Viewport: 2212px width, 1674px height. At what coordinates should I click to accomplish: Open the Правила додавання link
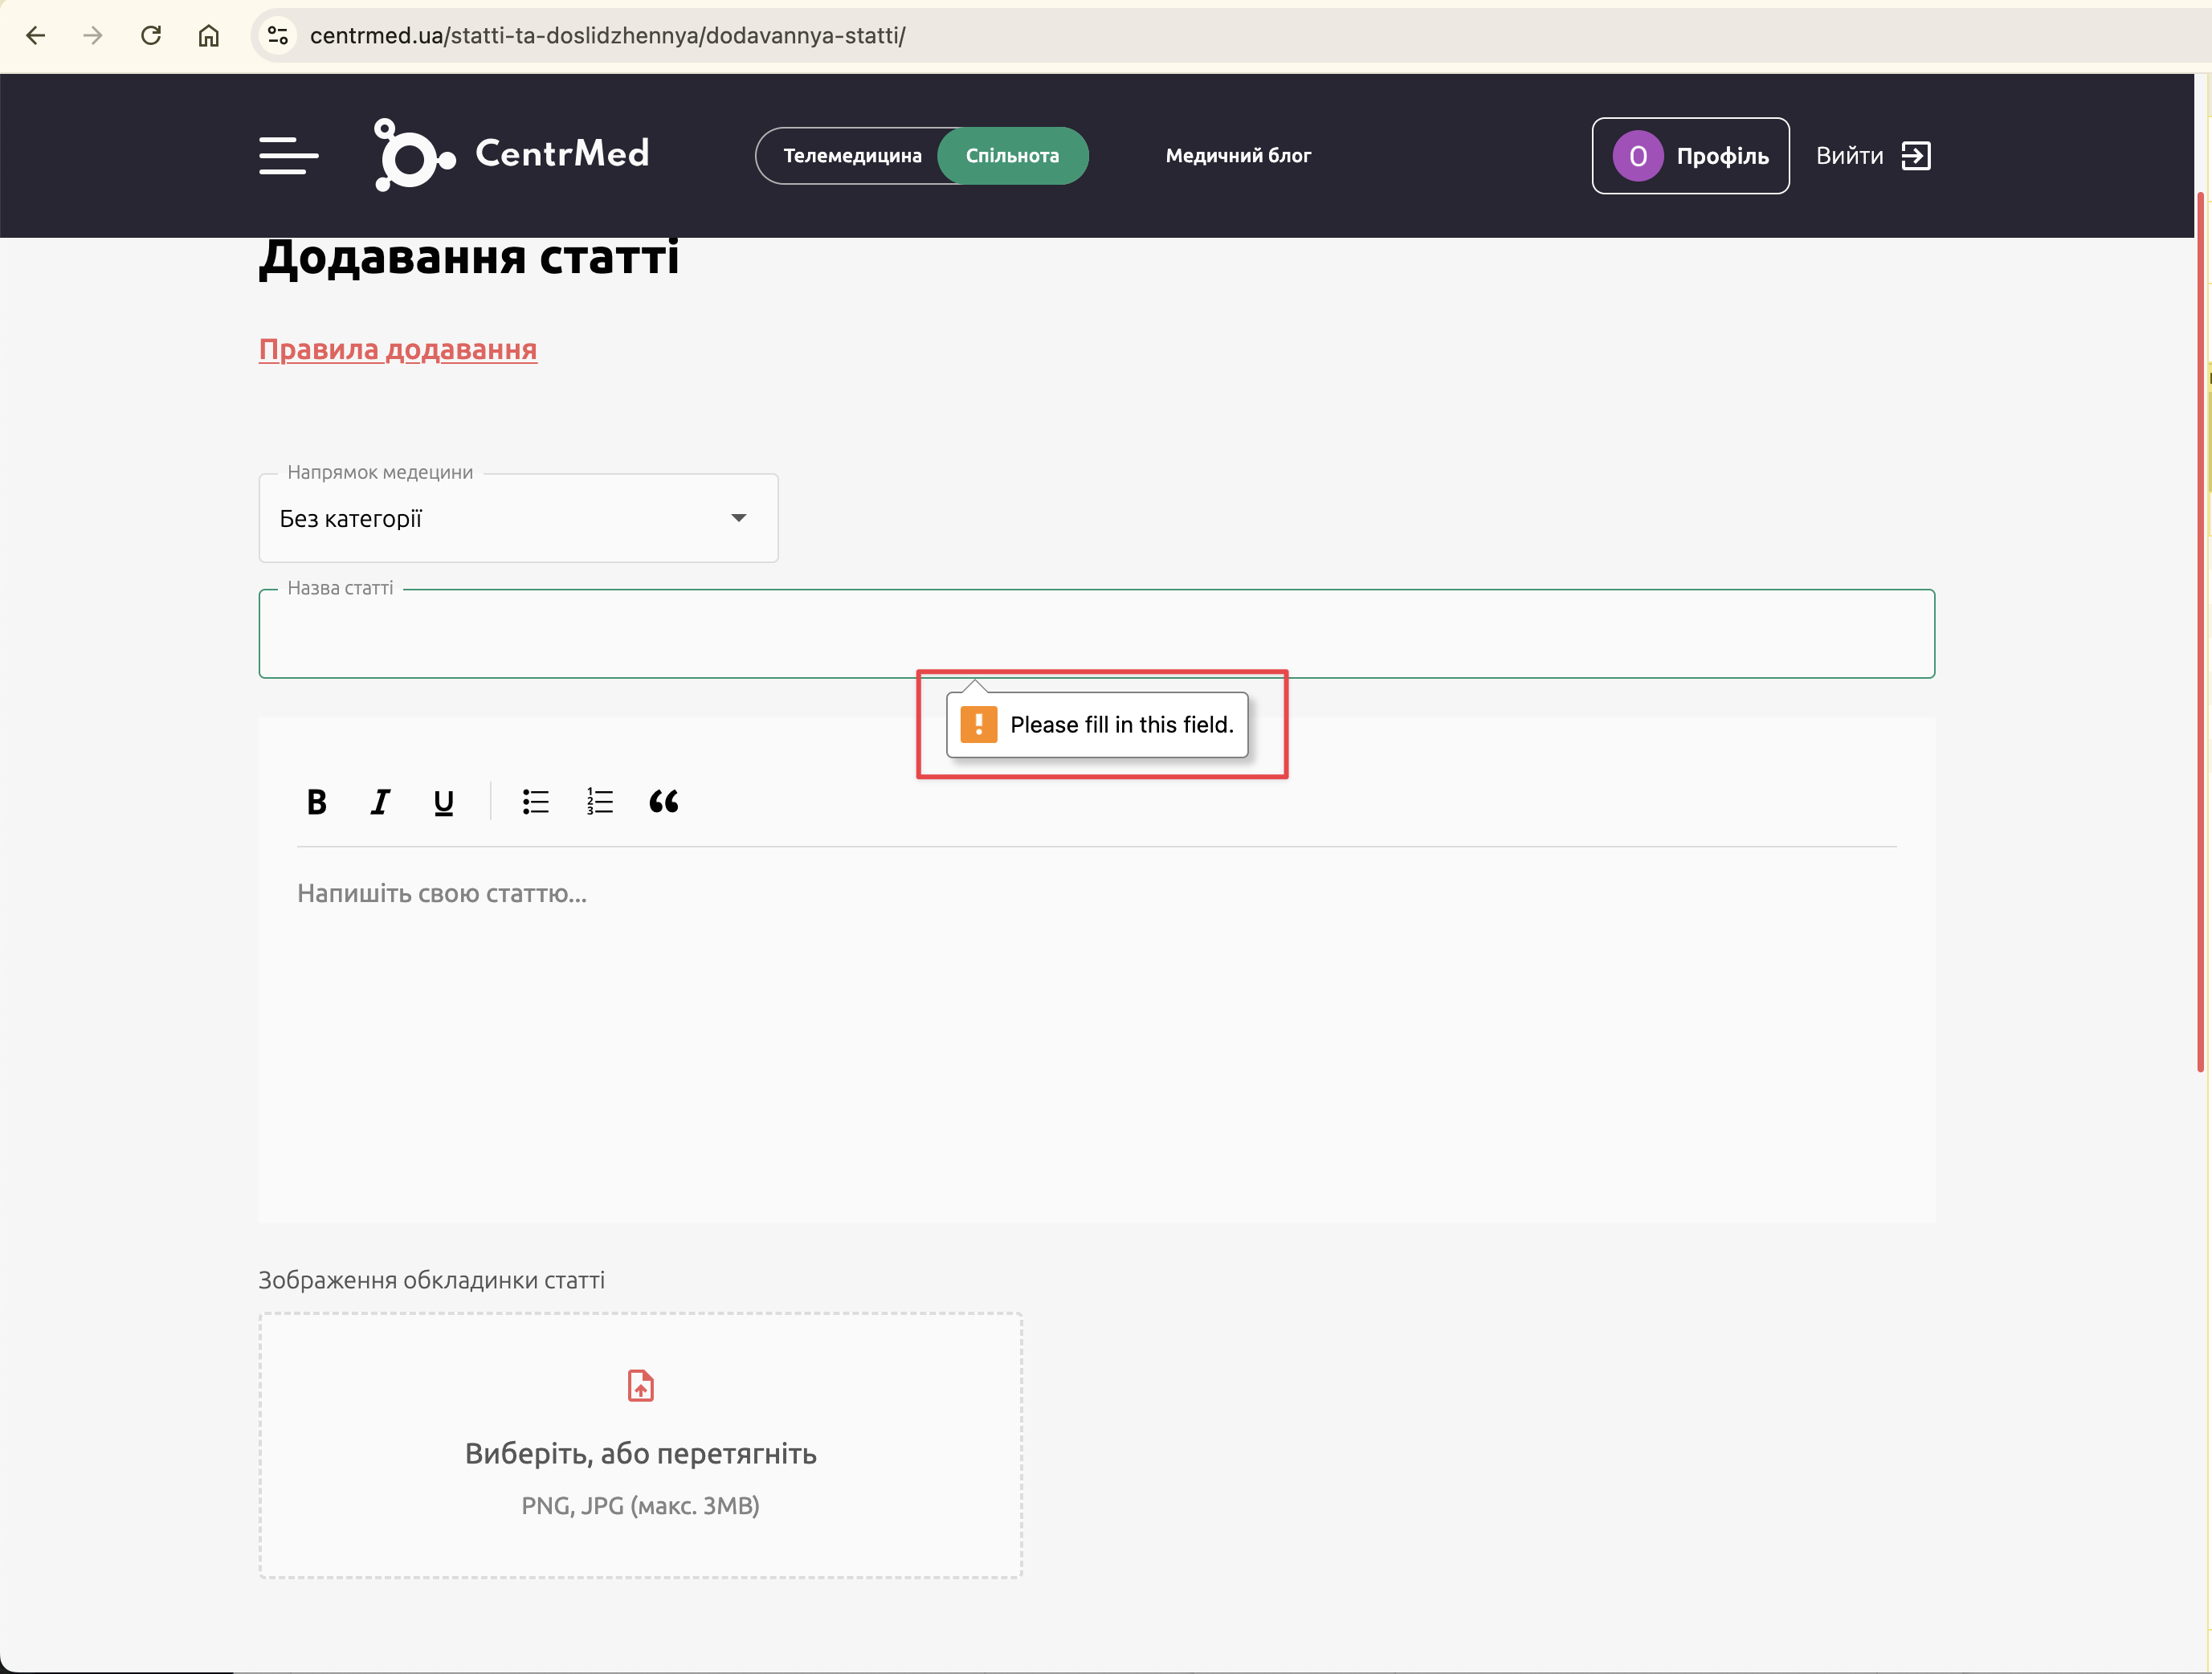coord(398,350)
